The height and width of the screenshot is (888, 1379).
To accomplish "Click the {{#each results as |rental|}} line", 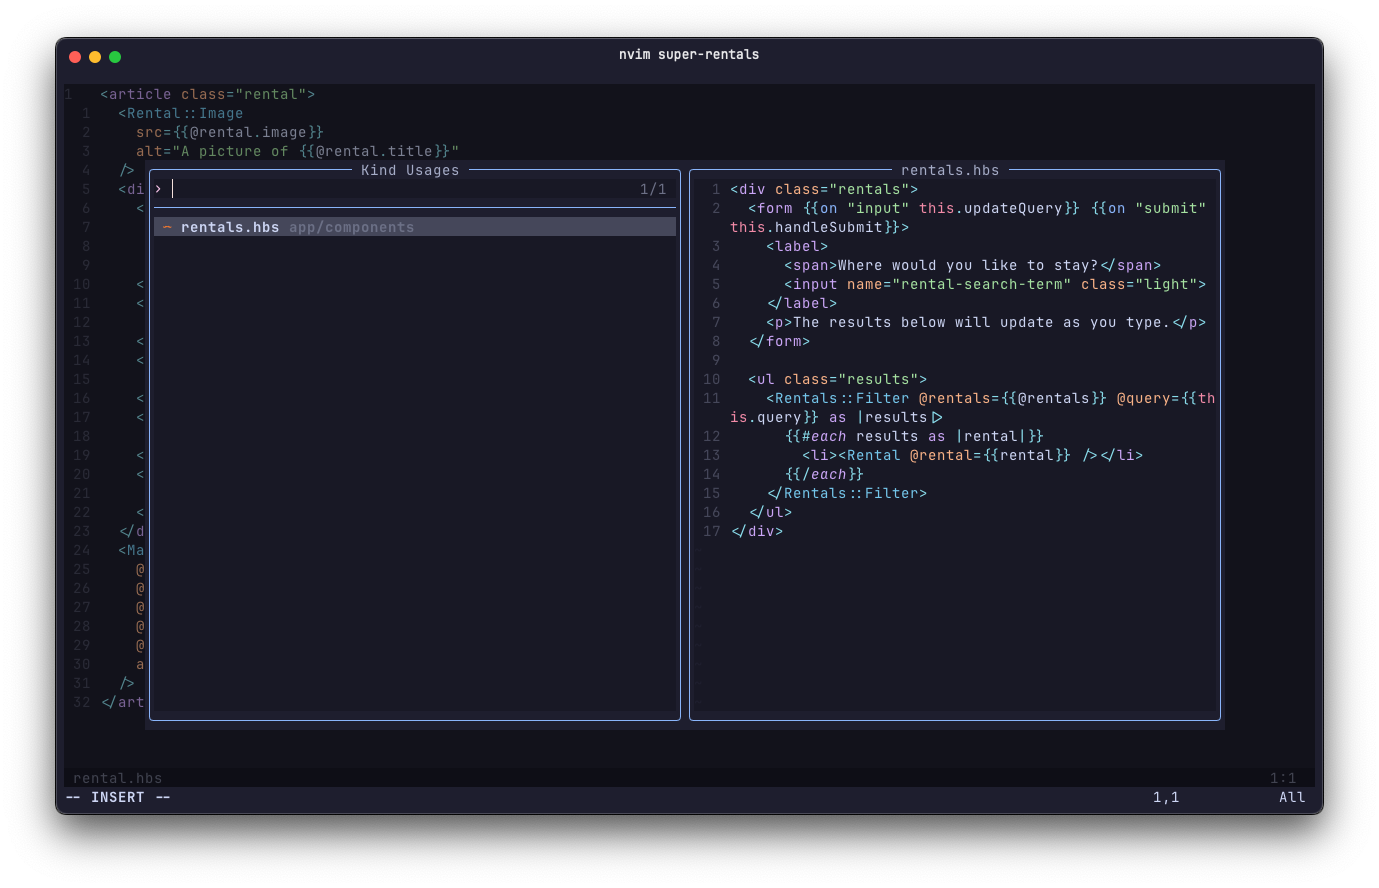I will (x=914, y=436).
